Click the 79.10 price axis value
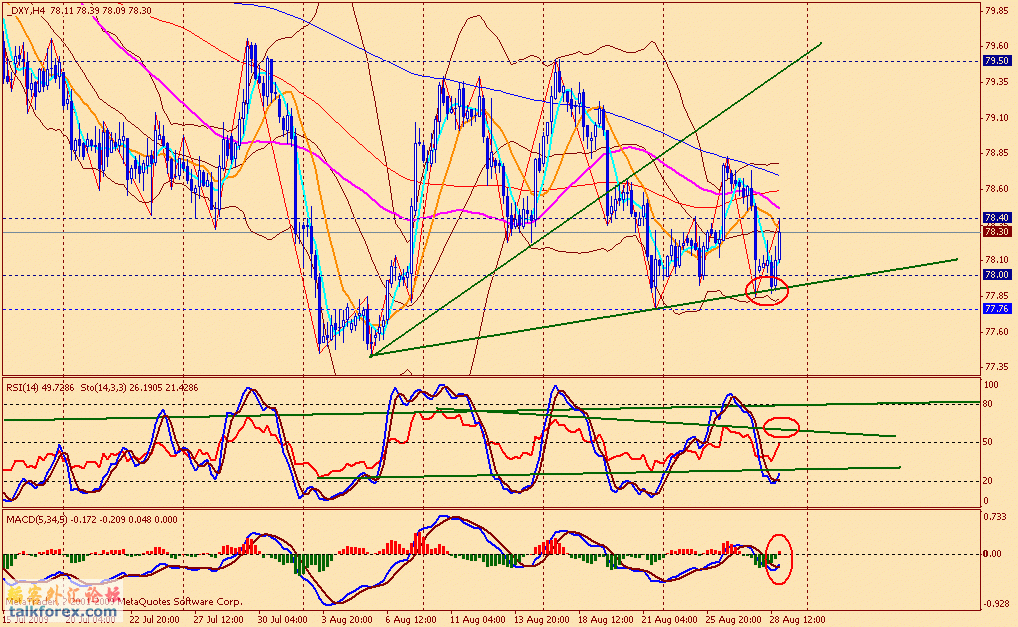1018x627 pixels. click(x=997, y=117)
